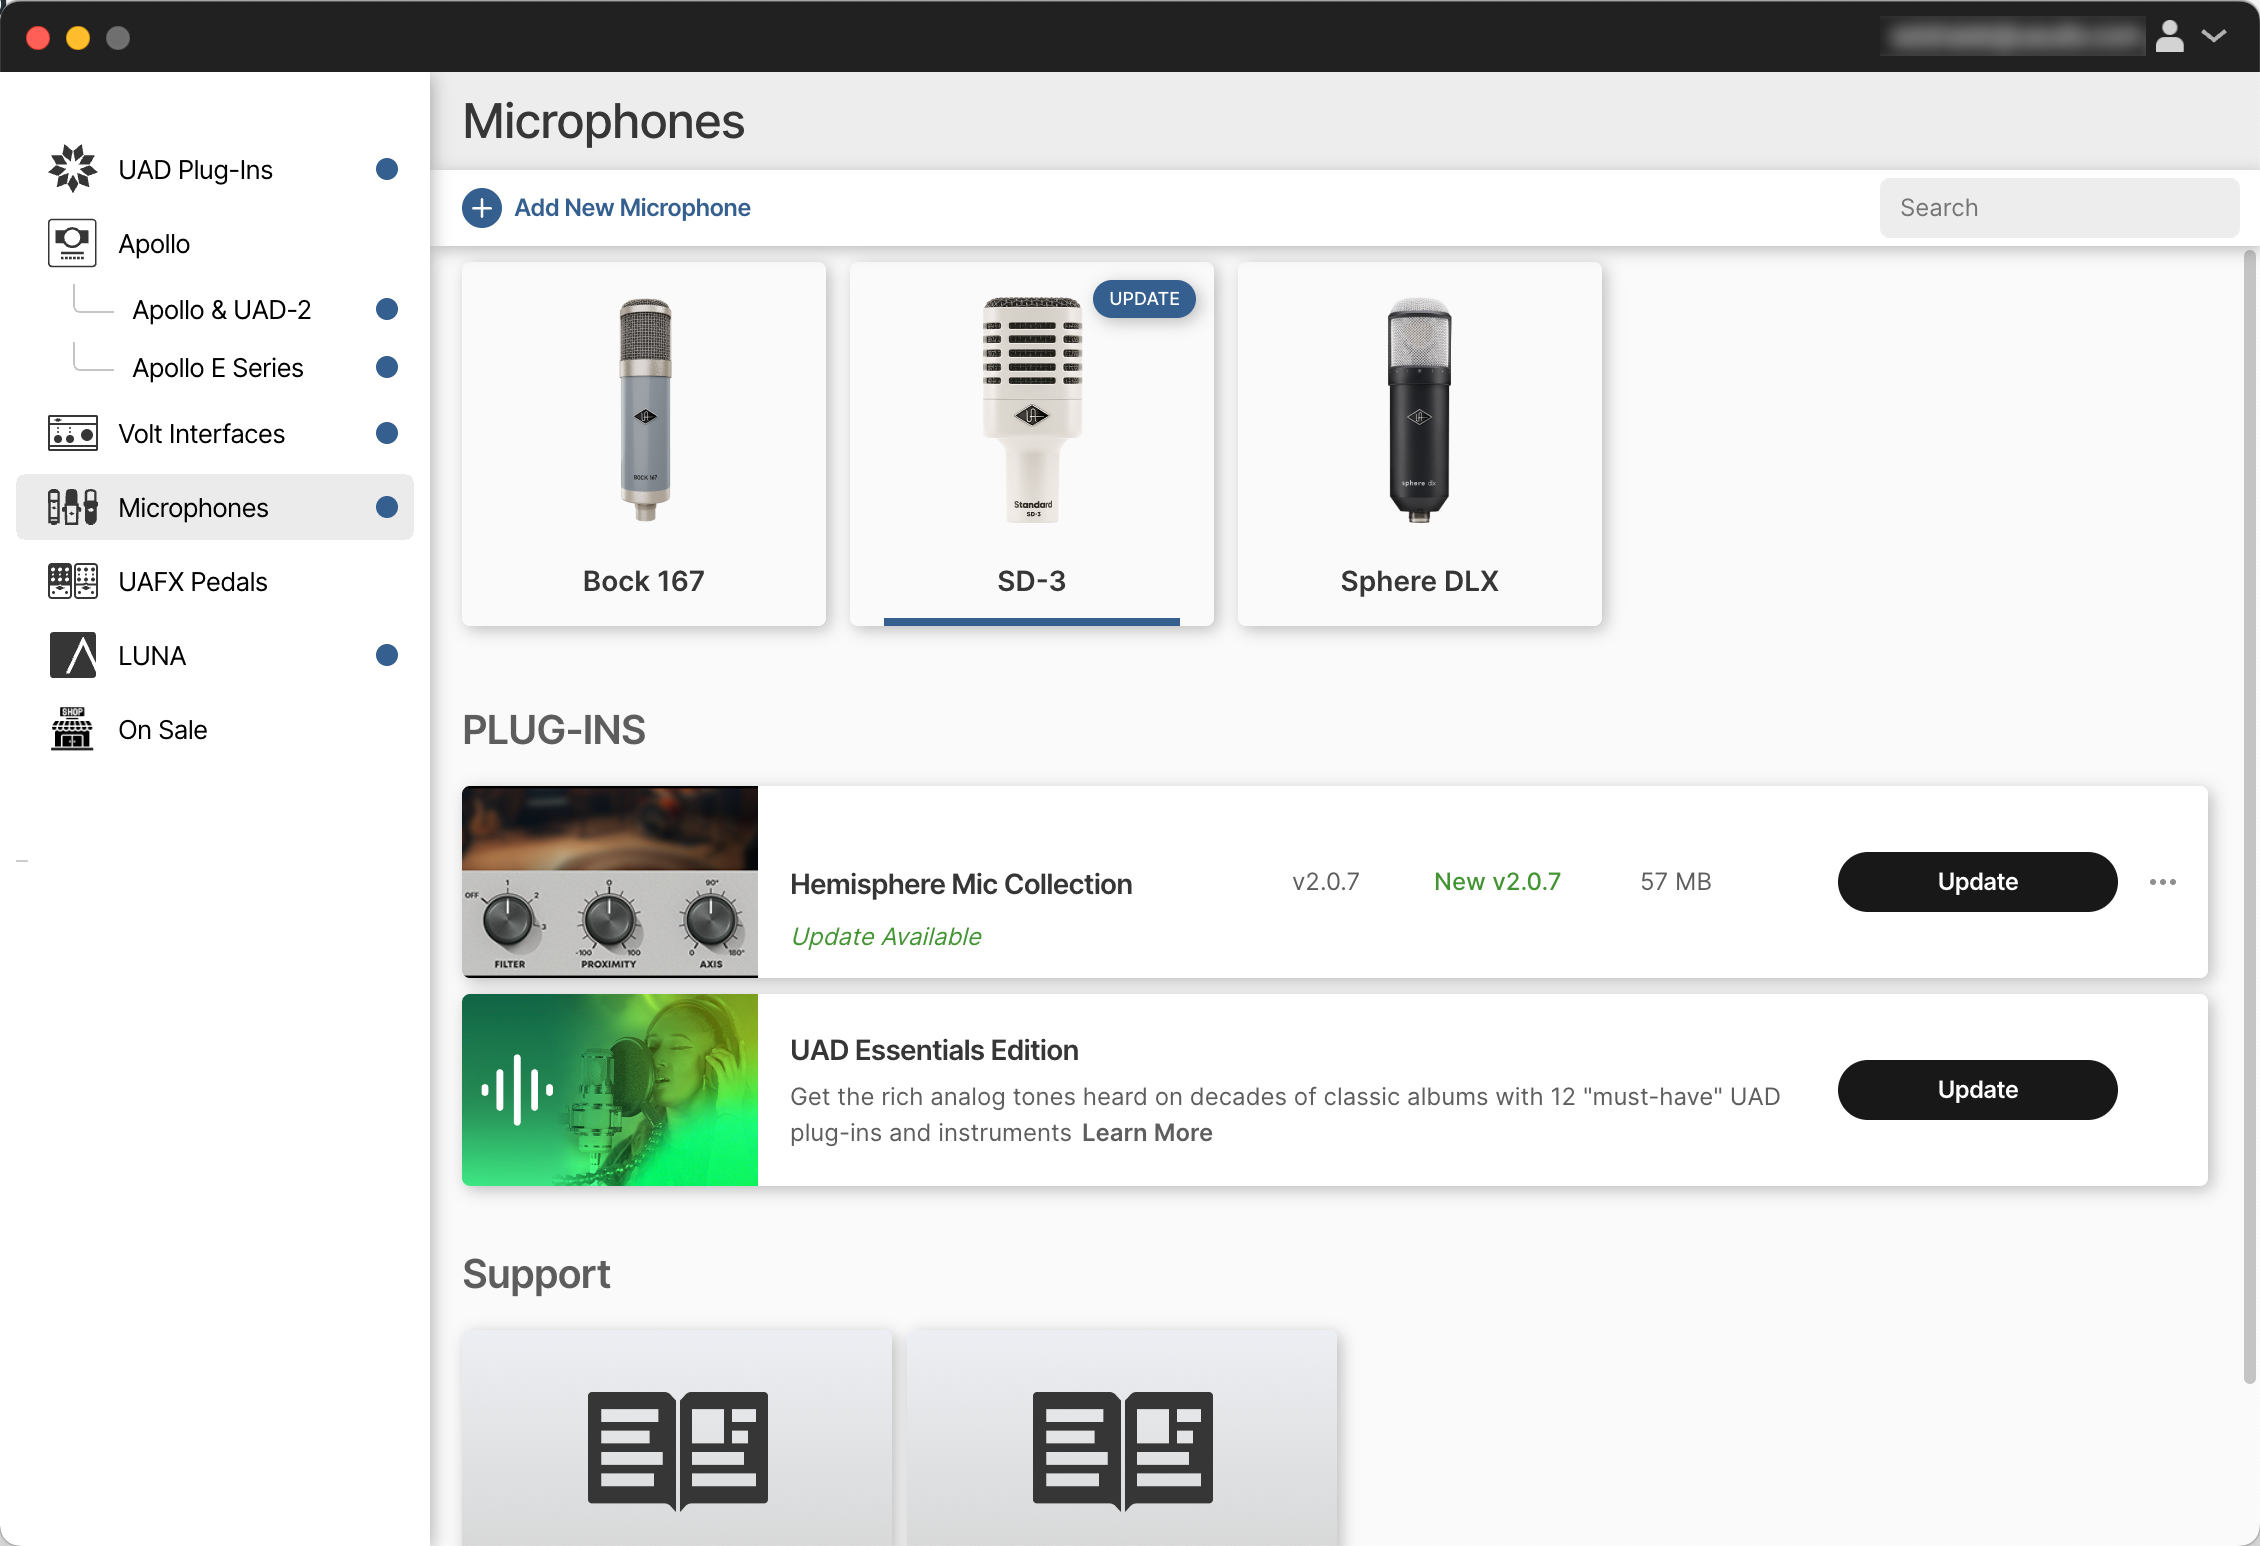Open the account dropdown chevron
The width and height of the screenshot is (2260, 1546).
click(x=2214, y=36)
